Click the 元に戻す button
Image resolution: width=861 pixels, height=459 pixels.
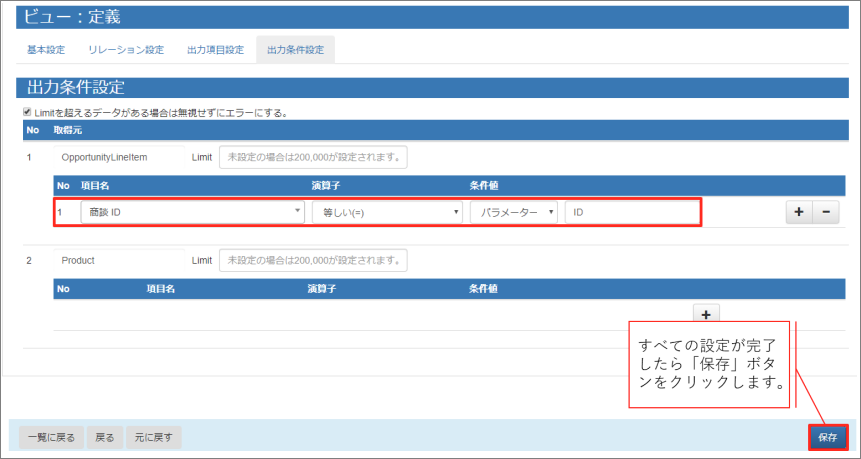pyautogui.click(x=154, y=437)
